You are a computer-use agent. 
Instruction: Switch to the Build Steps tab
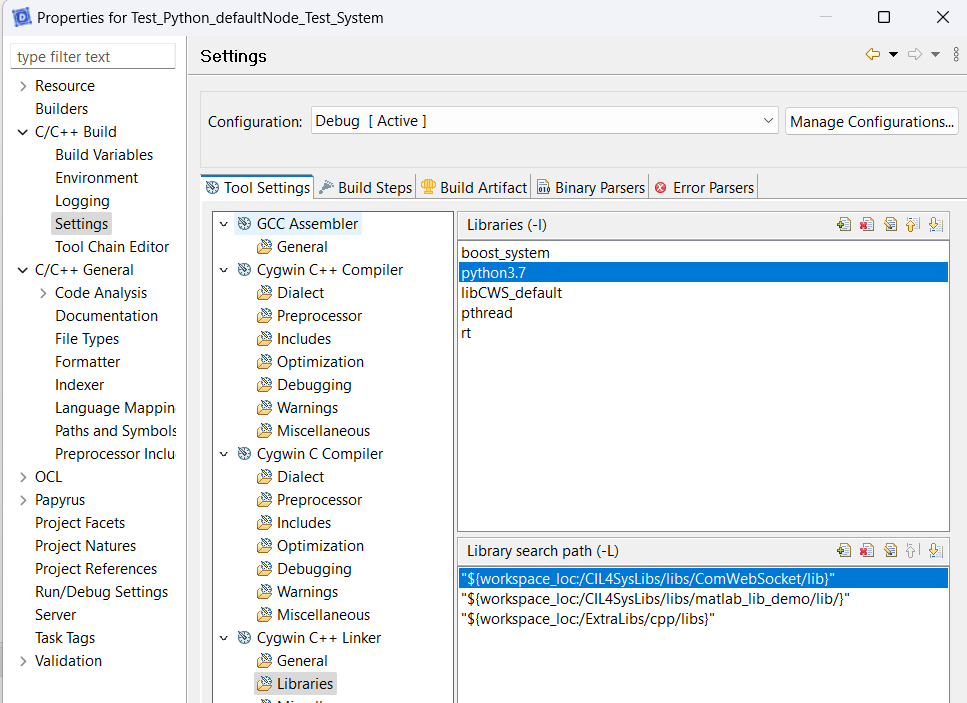366,187
